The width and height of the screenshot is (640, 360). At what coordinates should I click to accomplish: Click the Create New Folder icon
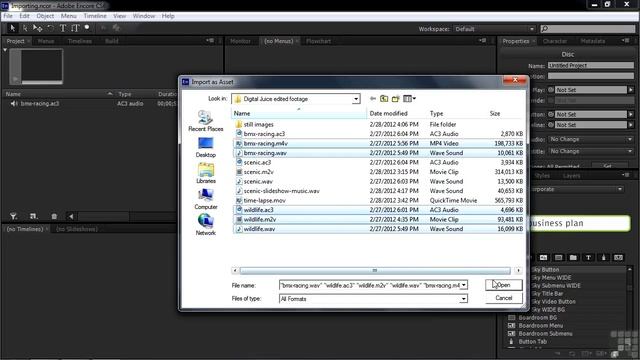(x=396, y=99)
